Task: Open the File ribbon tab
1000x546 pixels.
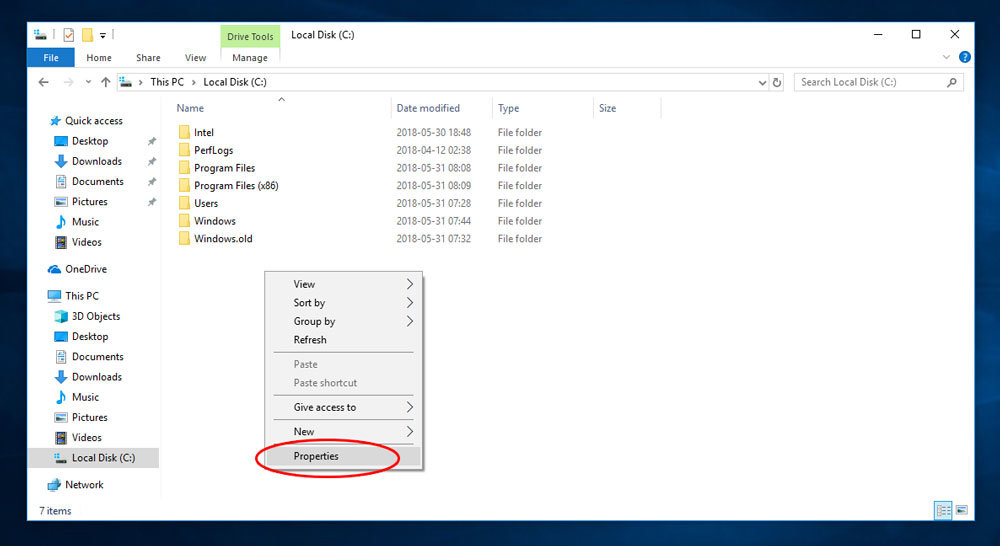Action: click(51, 57)
